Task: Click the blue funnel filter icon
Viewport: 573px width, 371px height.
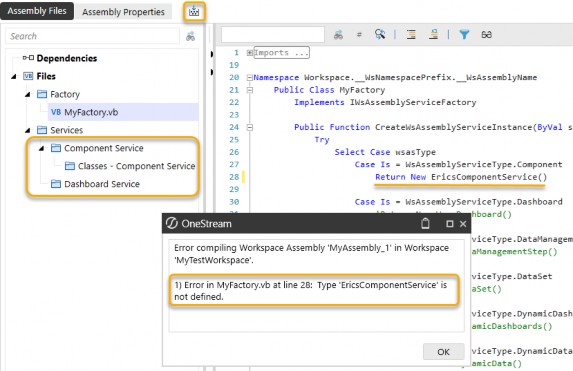Action: [464, 35]
